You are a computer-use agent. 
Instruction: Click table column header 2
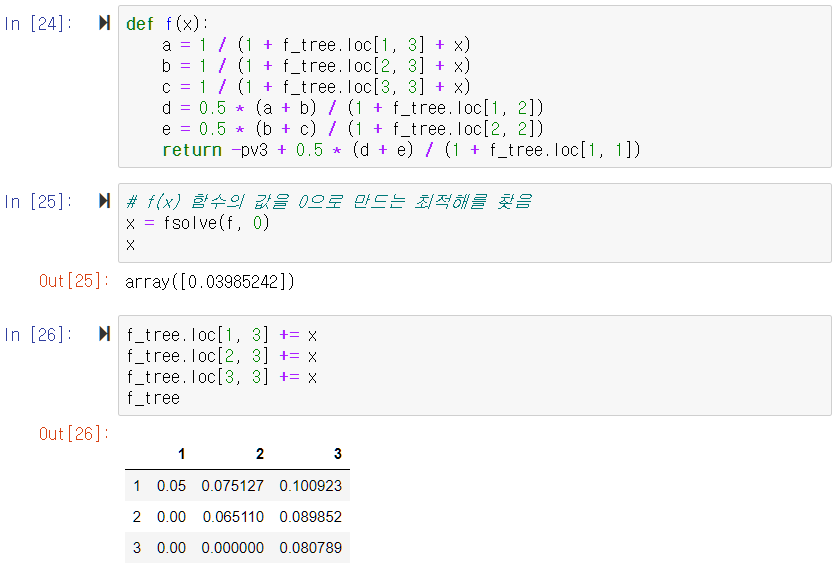(x=260, y=454)
